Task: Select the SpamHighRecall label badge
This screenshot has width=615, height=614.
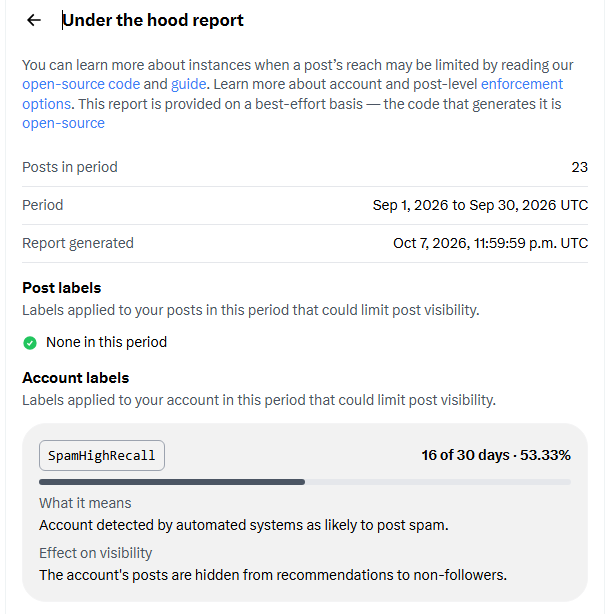Action: 102,455
